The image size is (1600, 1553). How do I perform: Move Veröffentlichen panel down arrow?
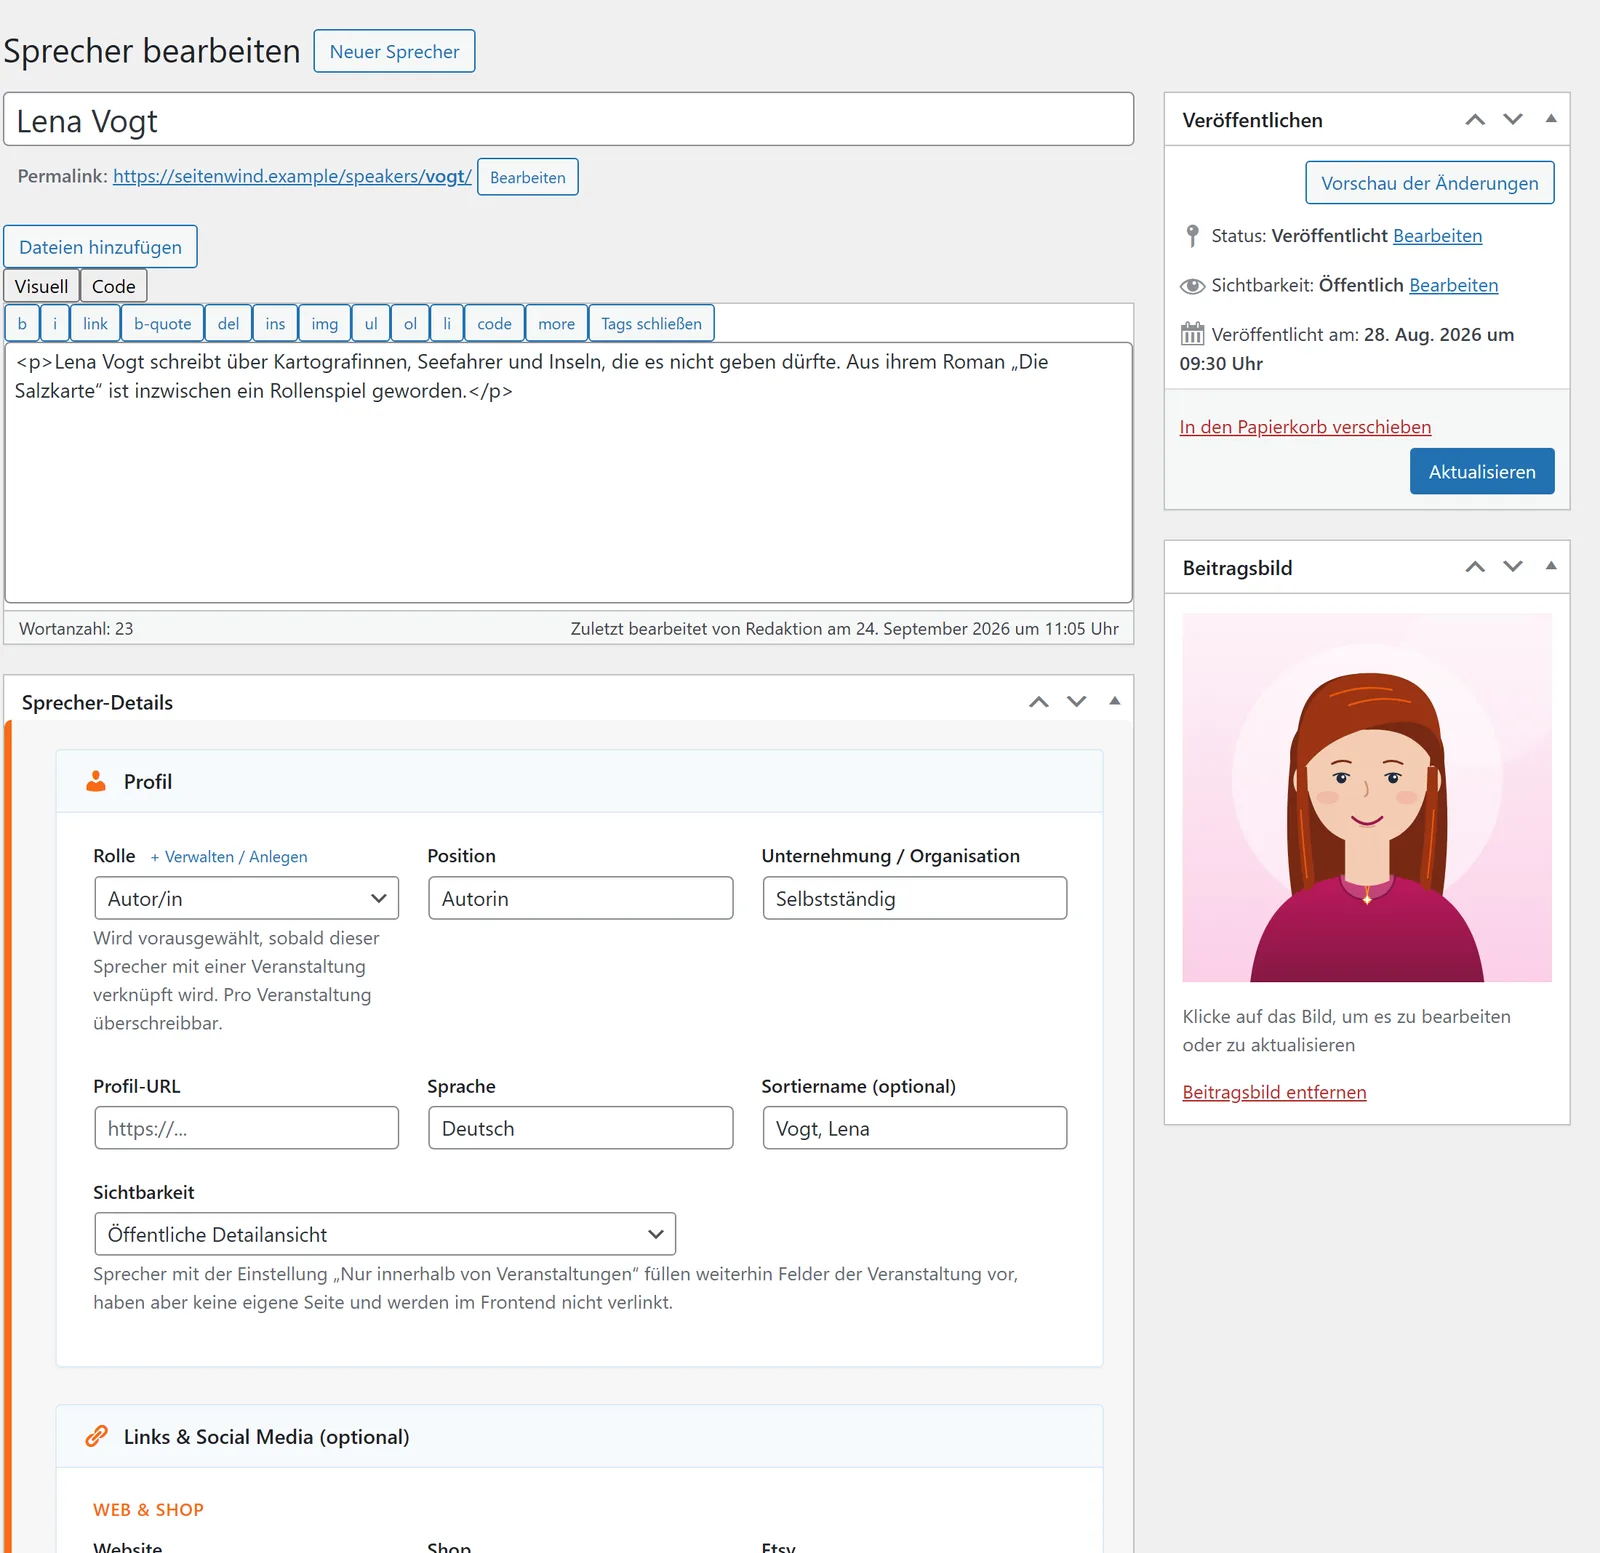coord(1513,120)
